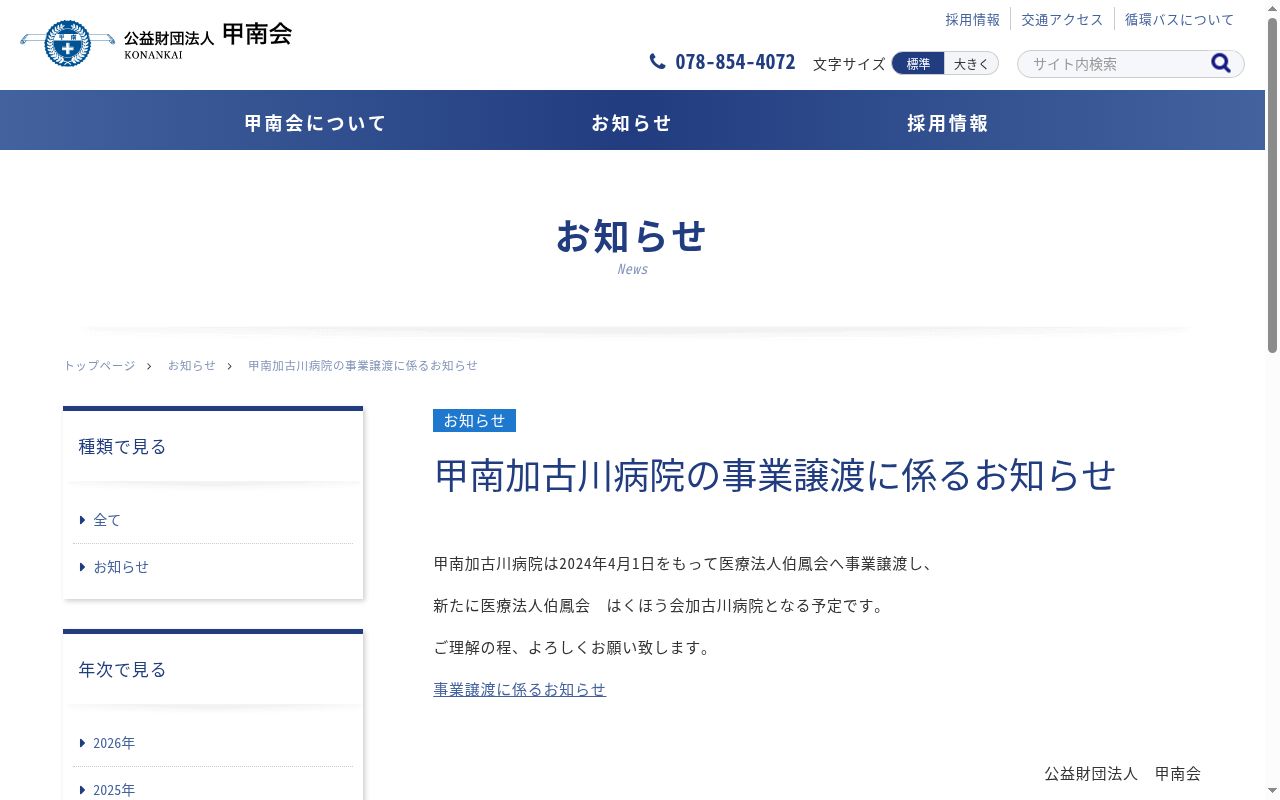Viewport: 1280px width, 800px height.
Task: Go to トップページ breadcrumb
Action: click(99, 366)
